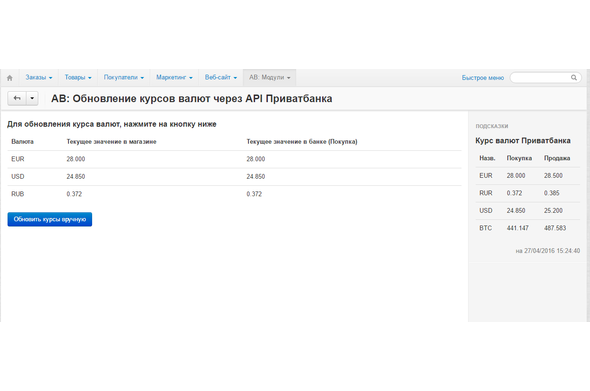Click sidebar Продажа column header

pyautogui.click(x=557, y=158)
